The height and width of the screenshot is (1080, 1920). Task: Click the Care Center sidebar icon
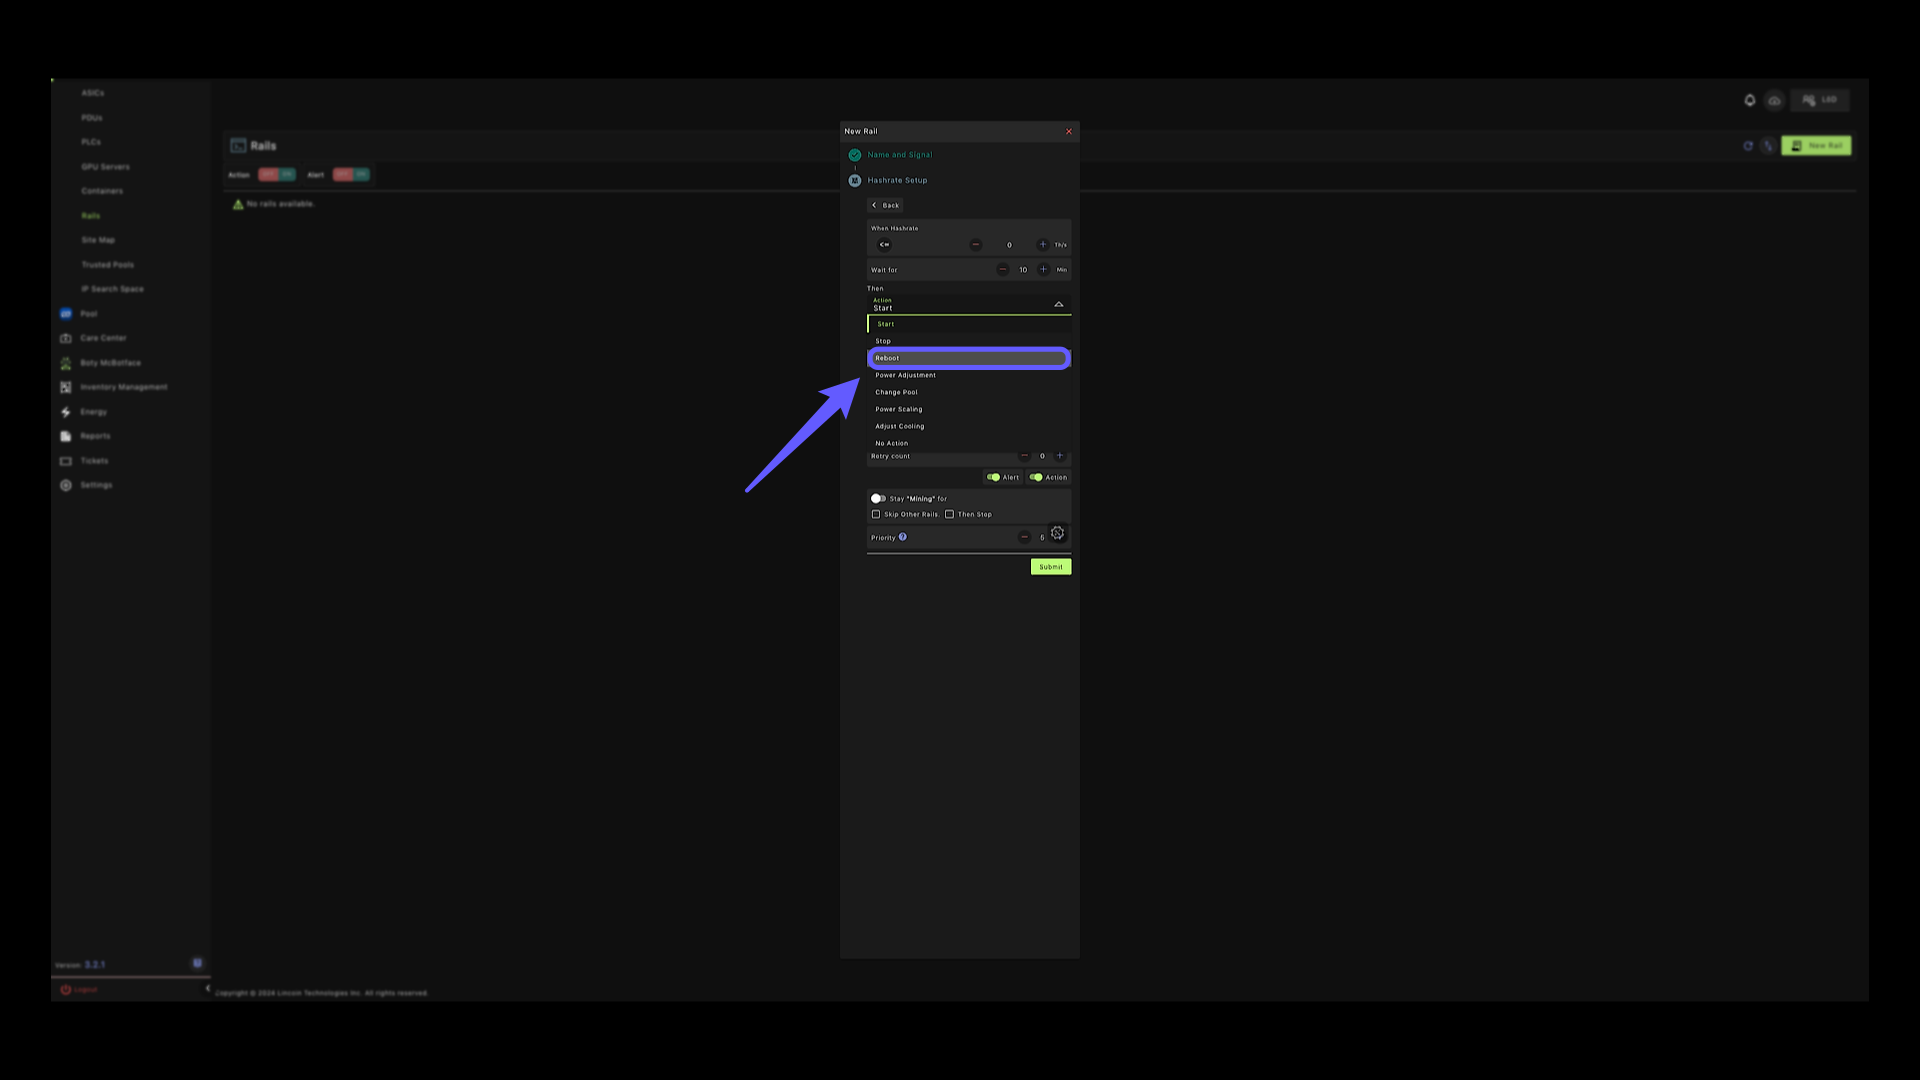click(x=66, y=338)
